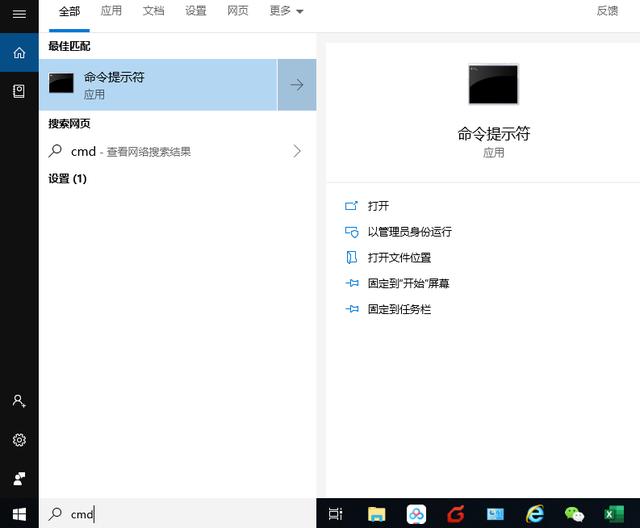The width and height of the screenshot is (640, 528).
Task: Launch Internet Explorer from taskbar
Action: 535,514
